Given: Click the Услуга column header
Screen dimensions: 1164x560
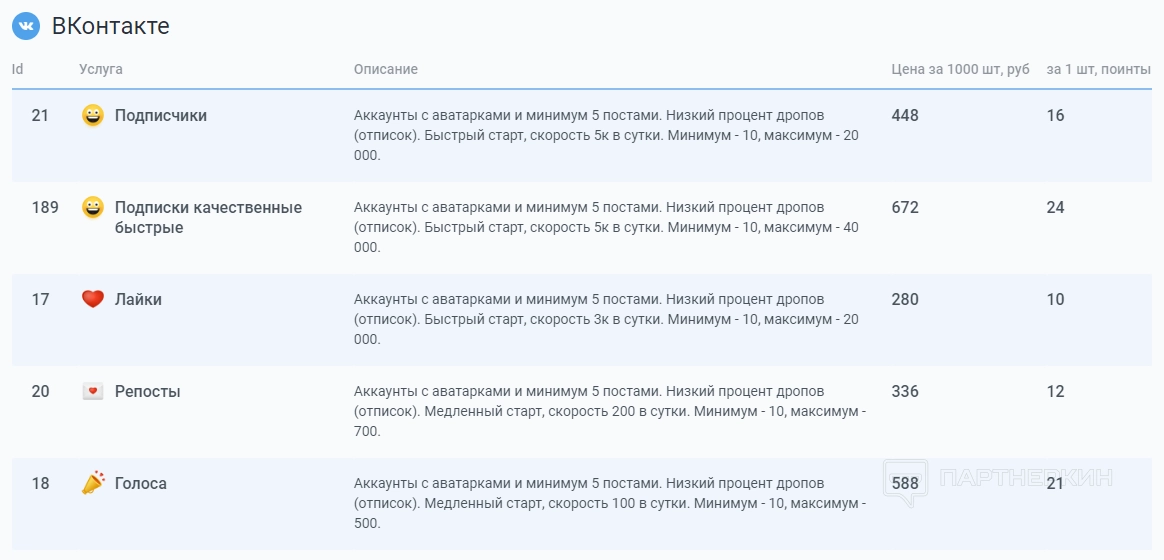Looking at the screenshot, I should pyautogui.click(x=101, y=69).
